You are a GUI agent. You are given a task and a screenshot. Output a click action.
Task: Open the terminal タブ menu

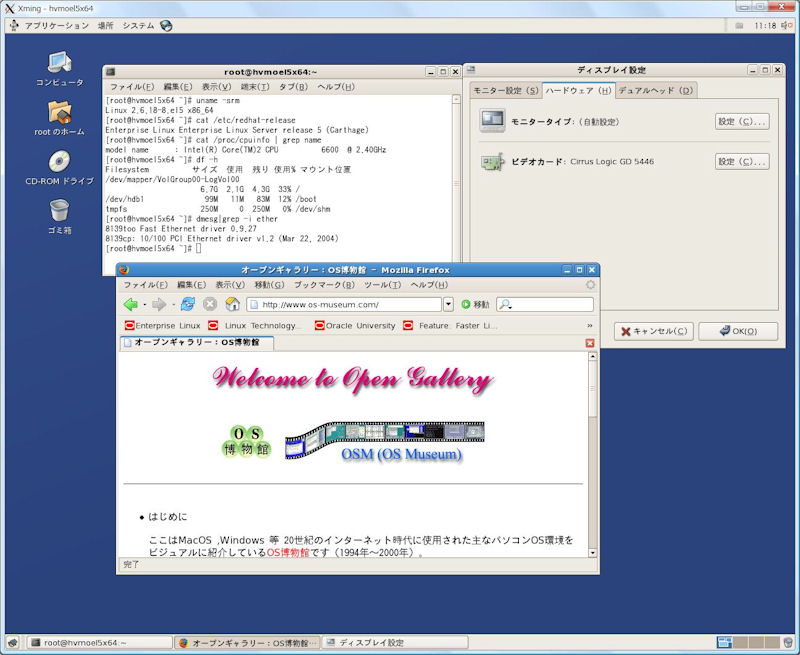tap(292, 87)
